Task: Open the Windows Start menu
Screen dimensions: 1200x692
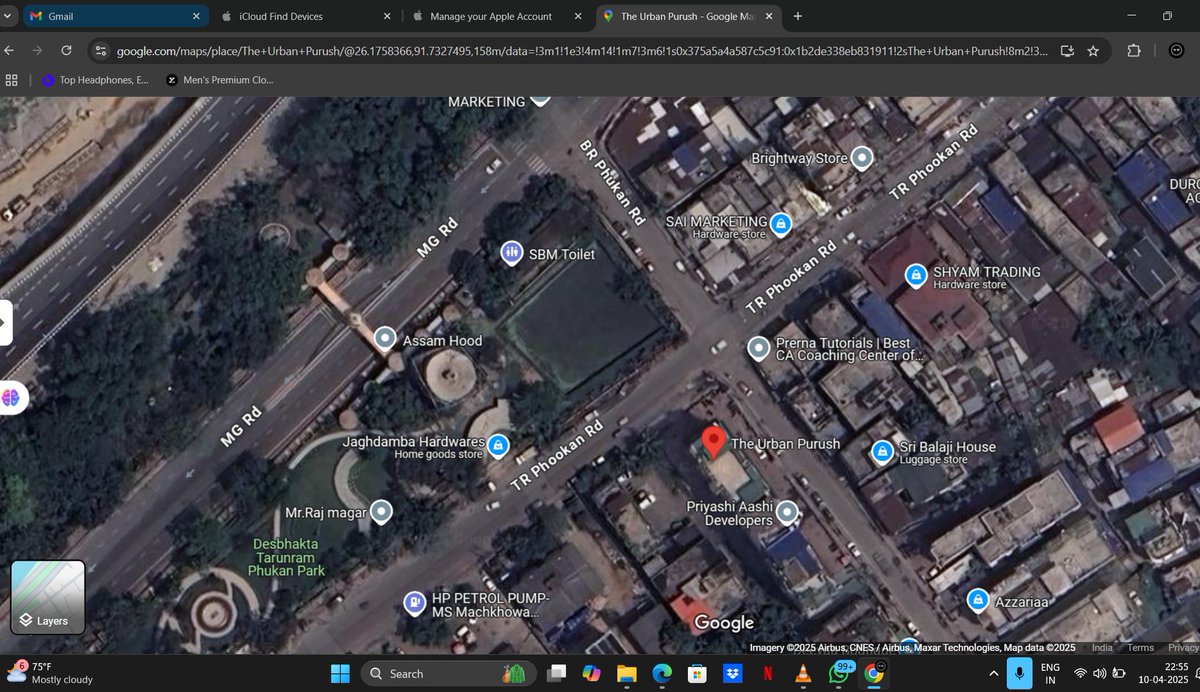Action: pos(340,673)
